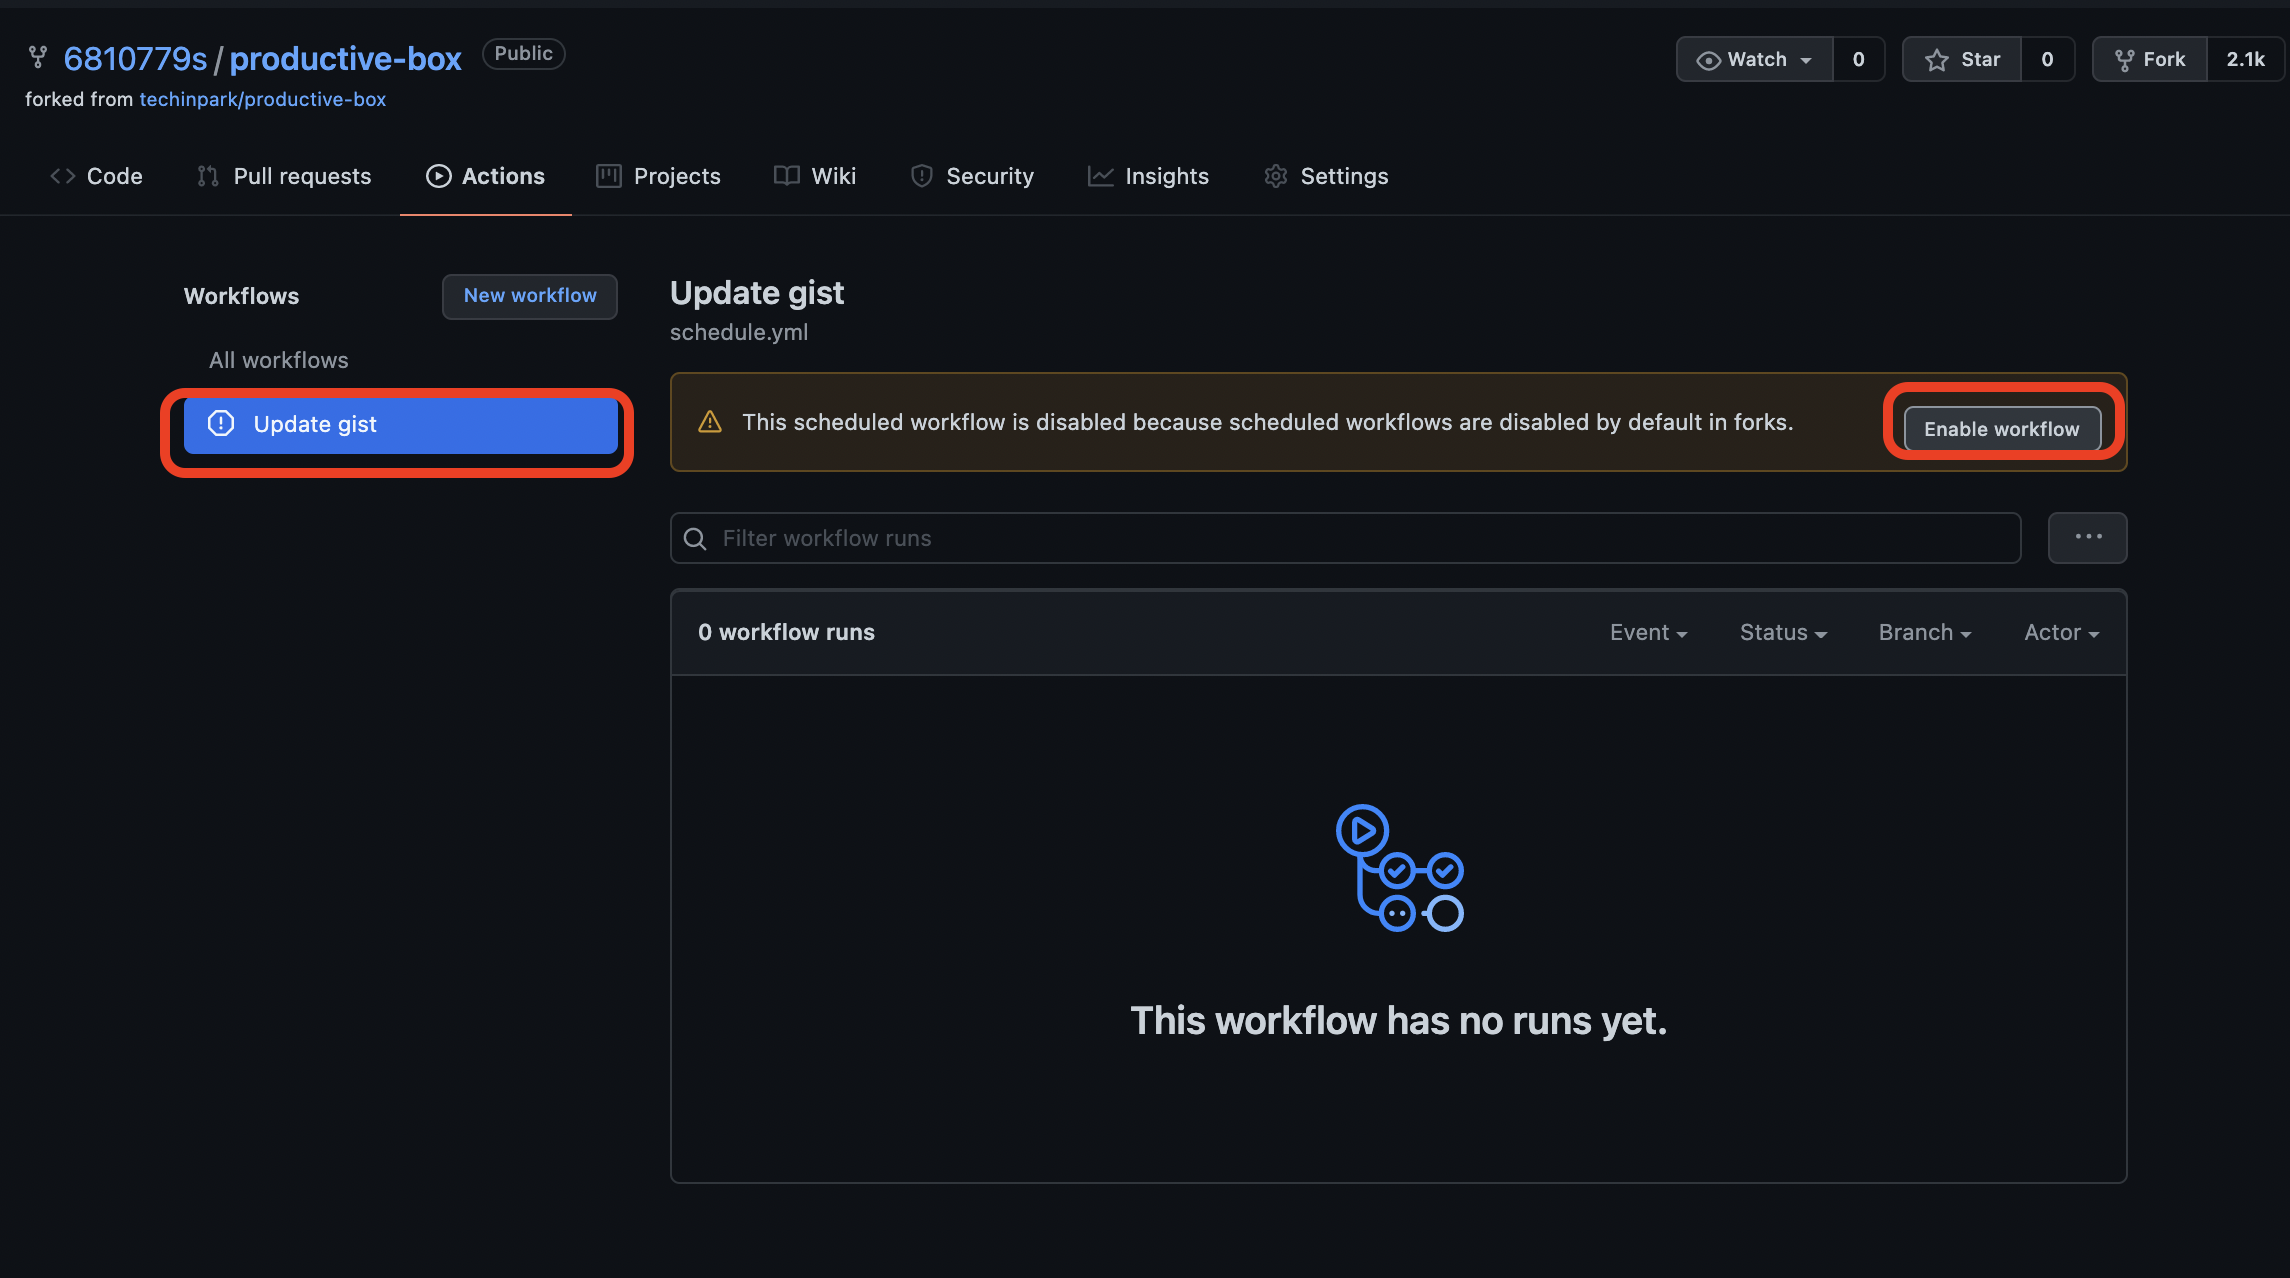Click the Star icon button
The height and width of the screenshot is (1278, 2290).
(x=1937, y=60)
